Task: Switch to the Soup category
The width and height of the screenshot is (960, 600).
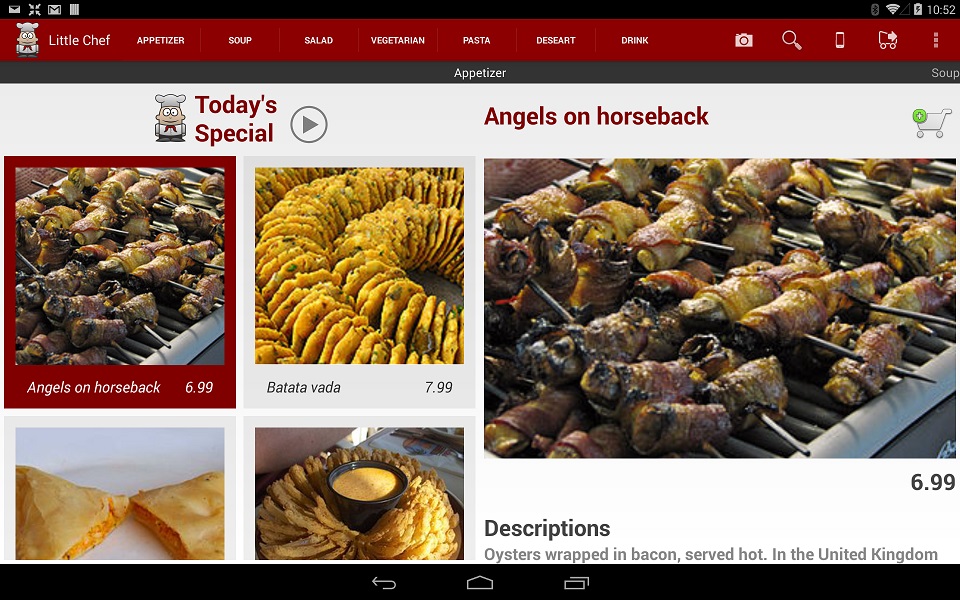Action: pyautogui.click(x=240, y=40)
